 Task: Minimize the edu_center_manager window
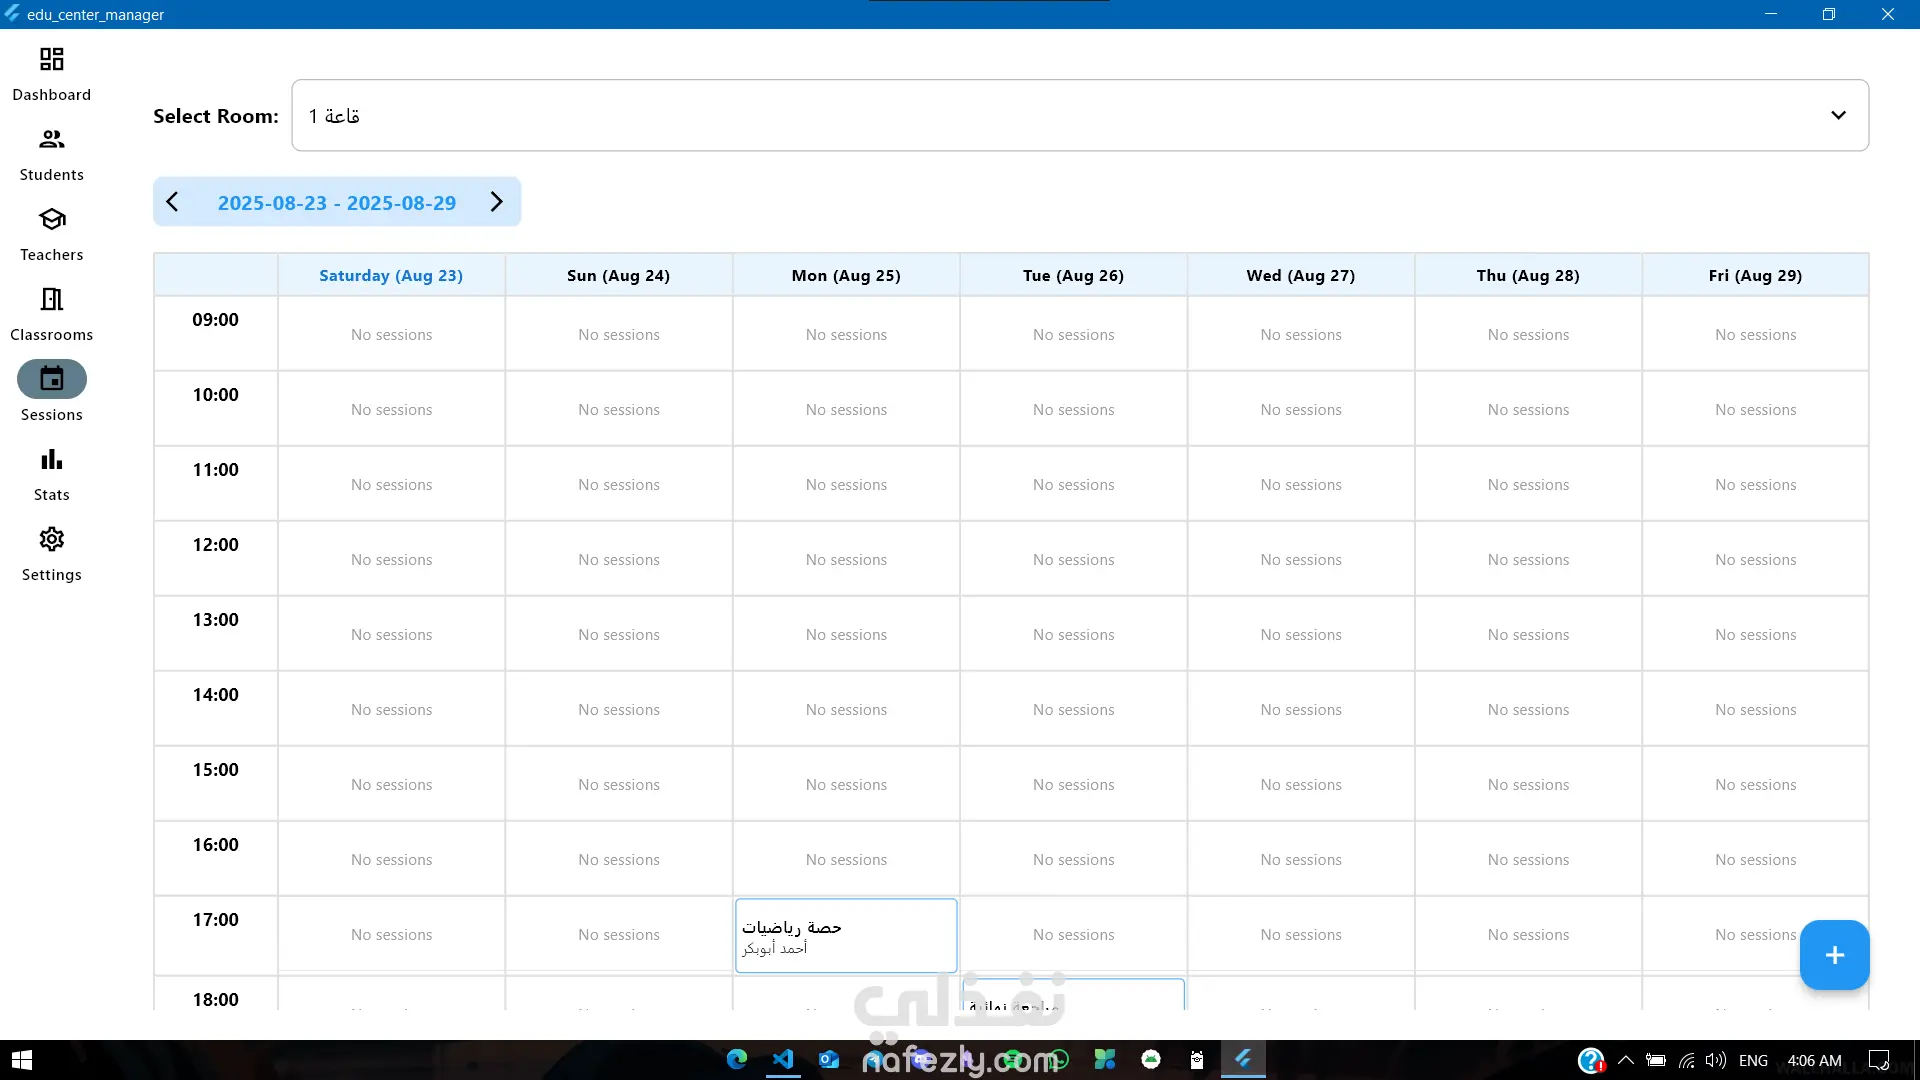coord(1771,14)
